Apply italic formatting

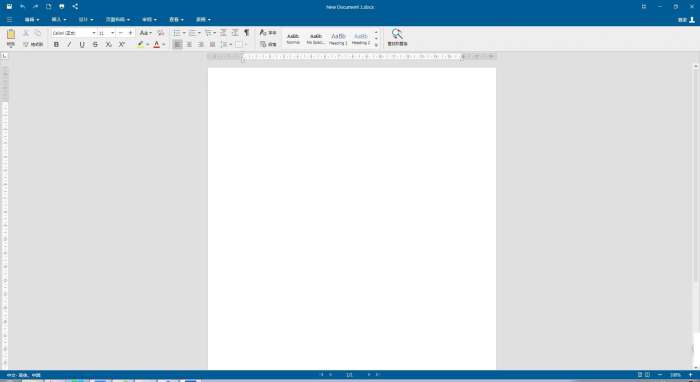coord(69,45)
